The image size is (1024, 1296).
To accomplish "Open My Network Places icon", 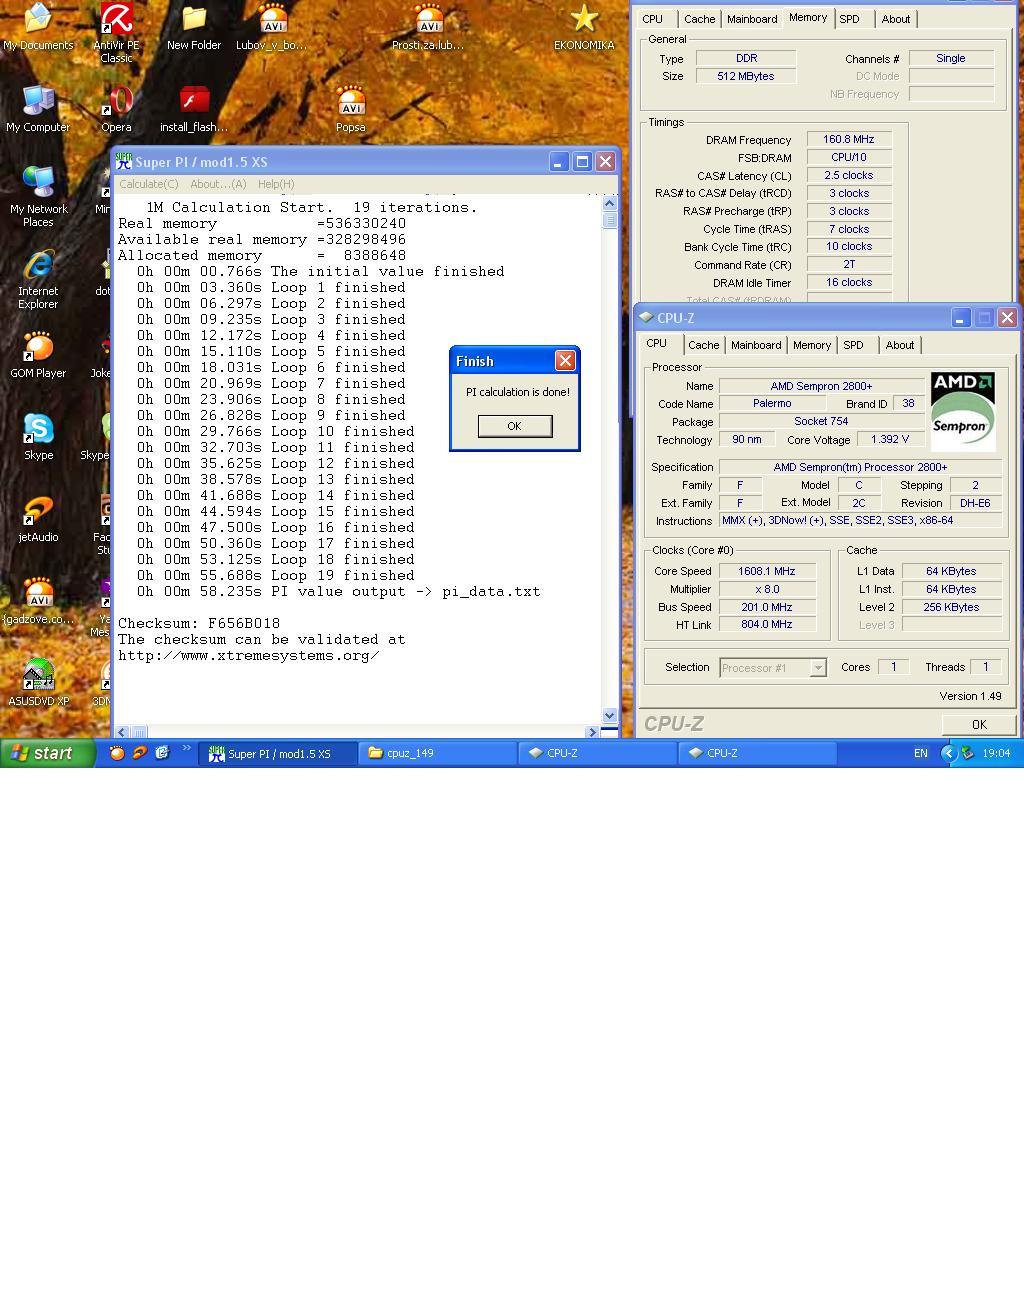I will coord(38,197).
